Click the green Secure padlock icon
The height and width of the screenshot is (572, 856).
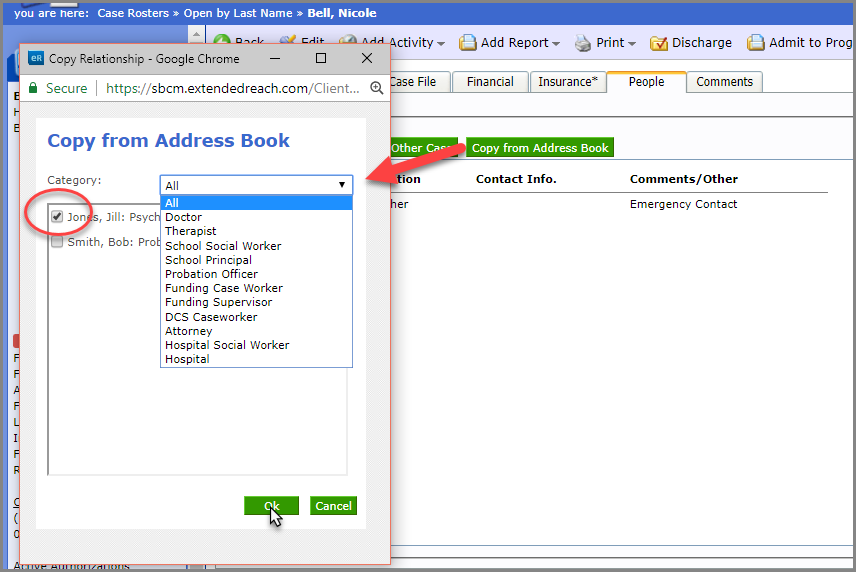coord(33,88)
